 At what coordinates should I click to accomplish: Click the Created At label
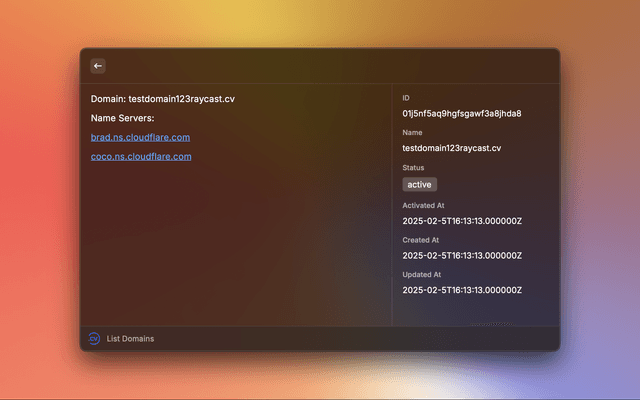point(420,240)
